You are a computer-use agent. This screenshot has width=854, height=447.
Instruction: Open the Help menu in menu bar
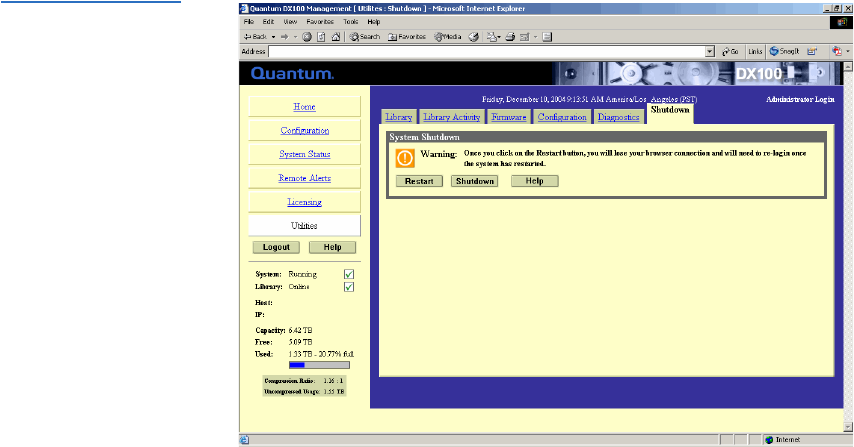click(x=374, y=22)
